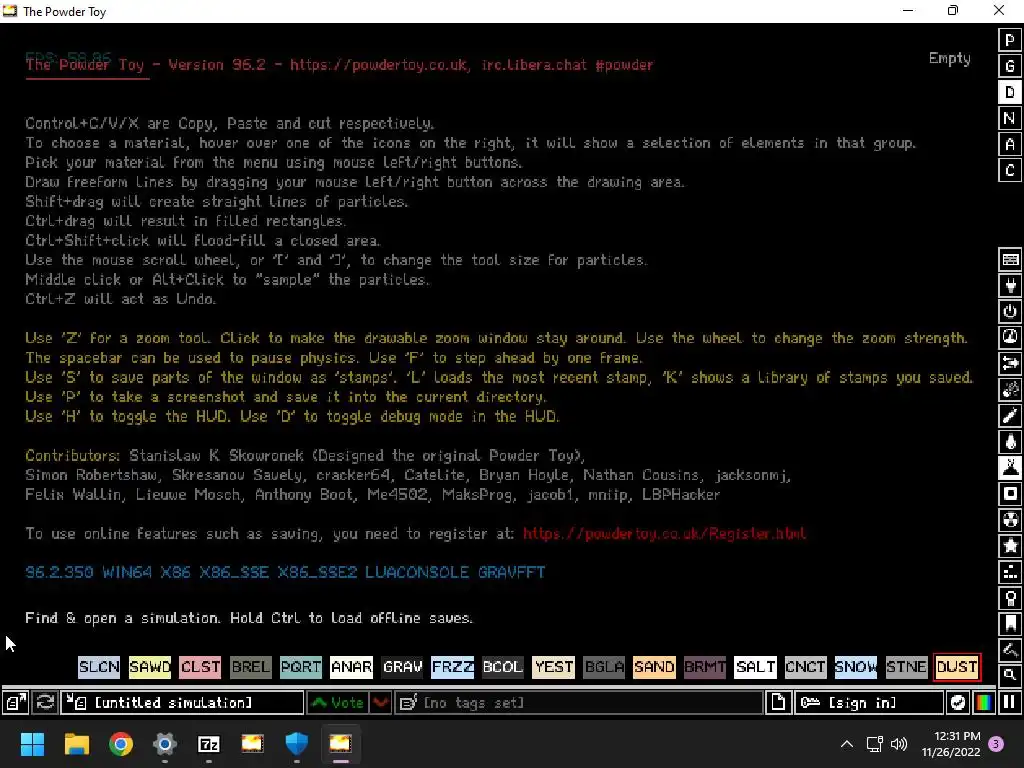Open Windows Start menu
This screenshot has width=1024, height=768.
click(32, 744)
